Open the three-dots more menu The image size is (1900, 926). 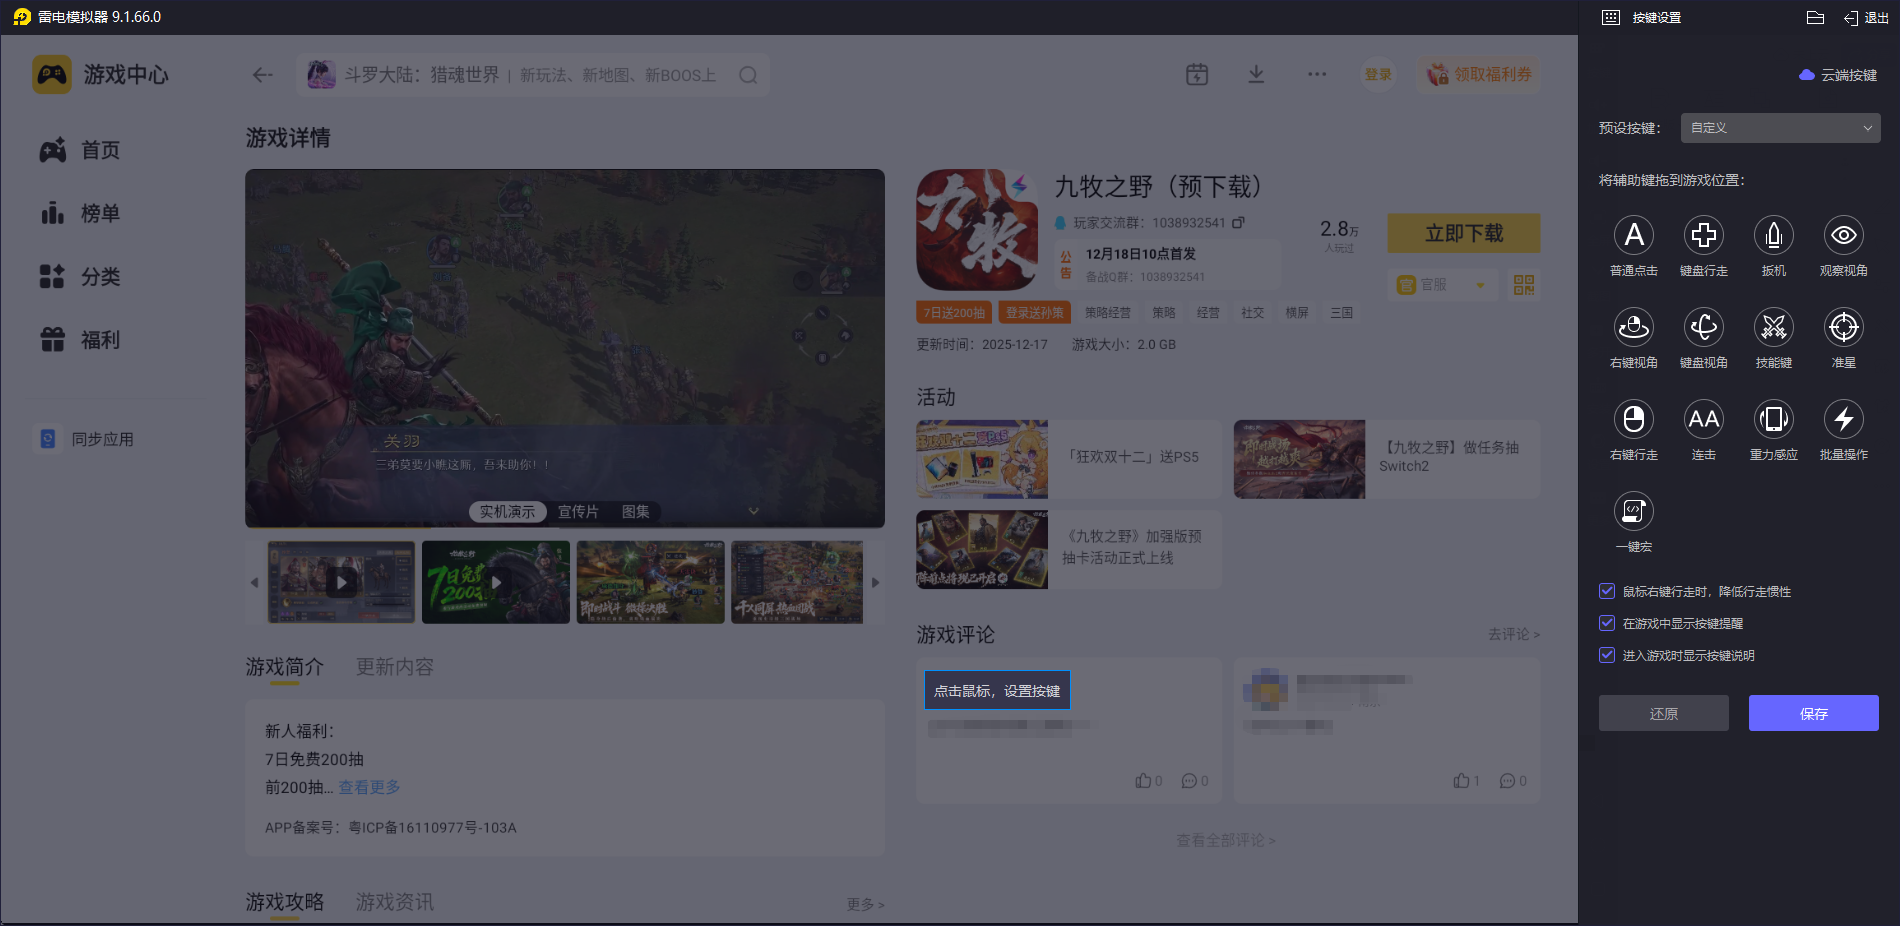1317,74
